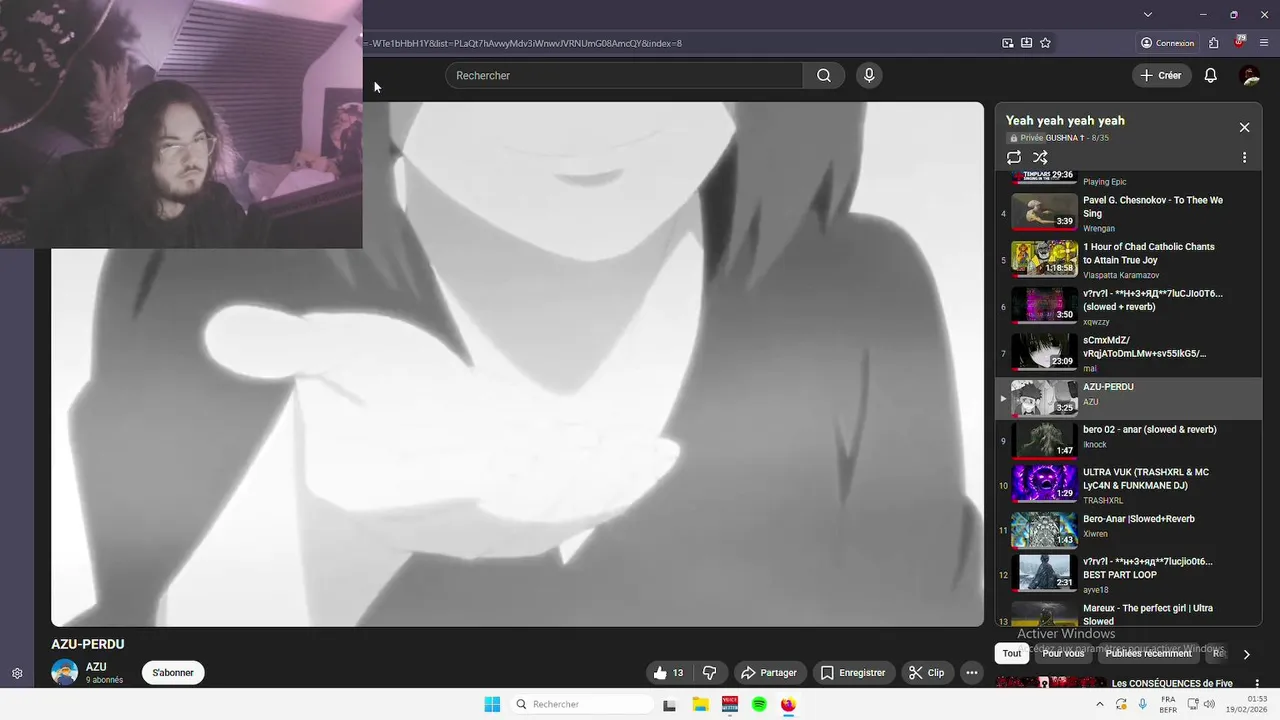Select the Pour vous filter chip

coord(1063,654)
